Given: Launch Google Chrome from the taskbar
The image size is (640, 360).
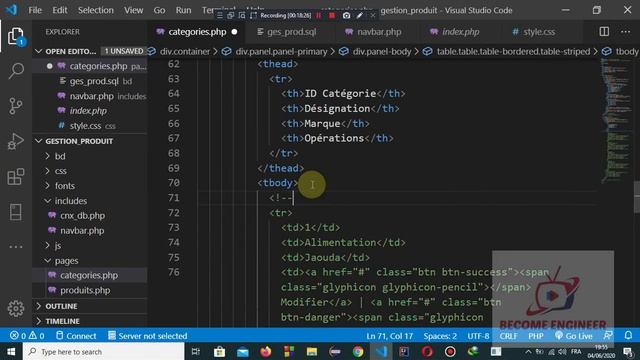Looking at the screenshot, I should pos(358,351).
